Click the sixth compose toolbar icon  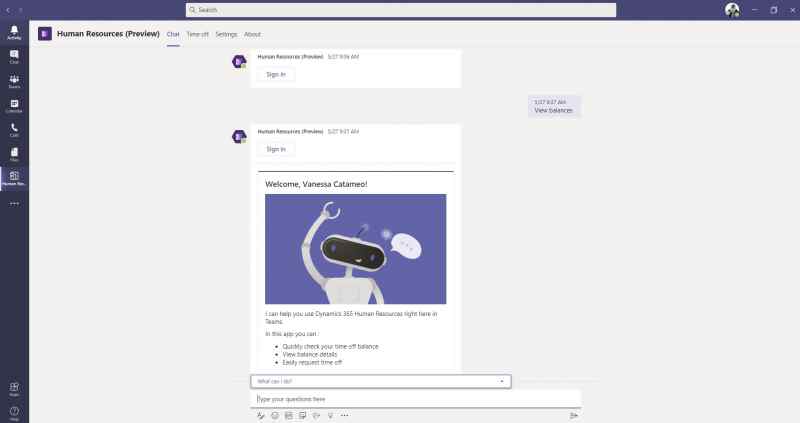pyautogui.click(x=331, y=416)
